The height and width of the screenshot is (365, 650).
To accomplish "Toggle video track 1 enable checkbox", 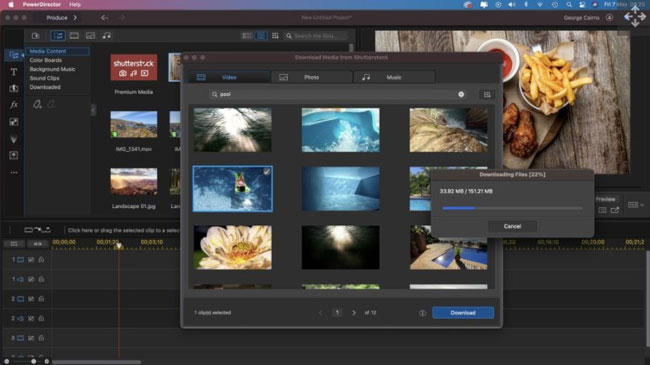I will point(31,260).
